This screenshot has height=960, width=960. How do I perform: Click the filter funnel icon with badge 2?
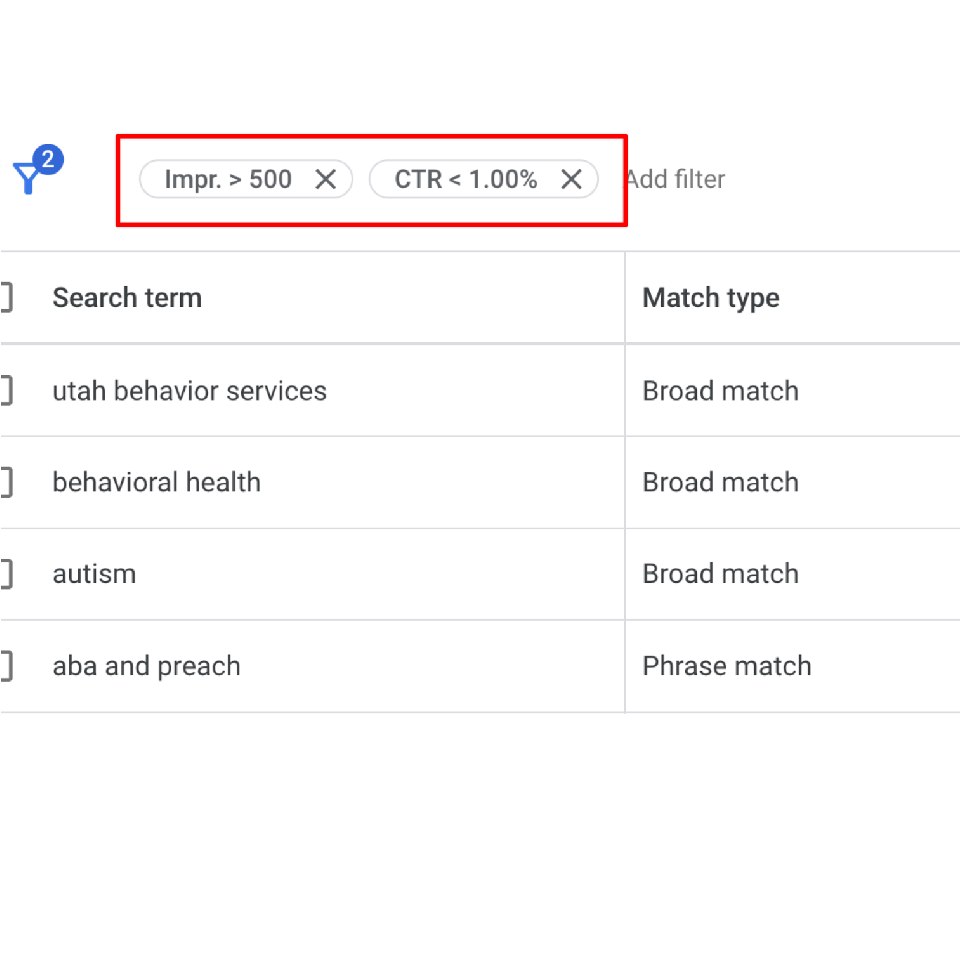[37, 170]
